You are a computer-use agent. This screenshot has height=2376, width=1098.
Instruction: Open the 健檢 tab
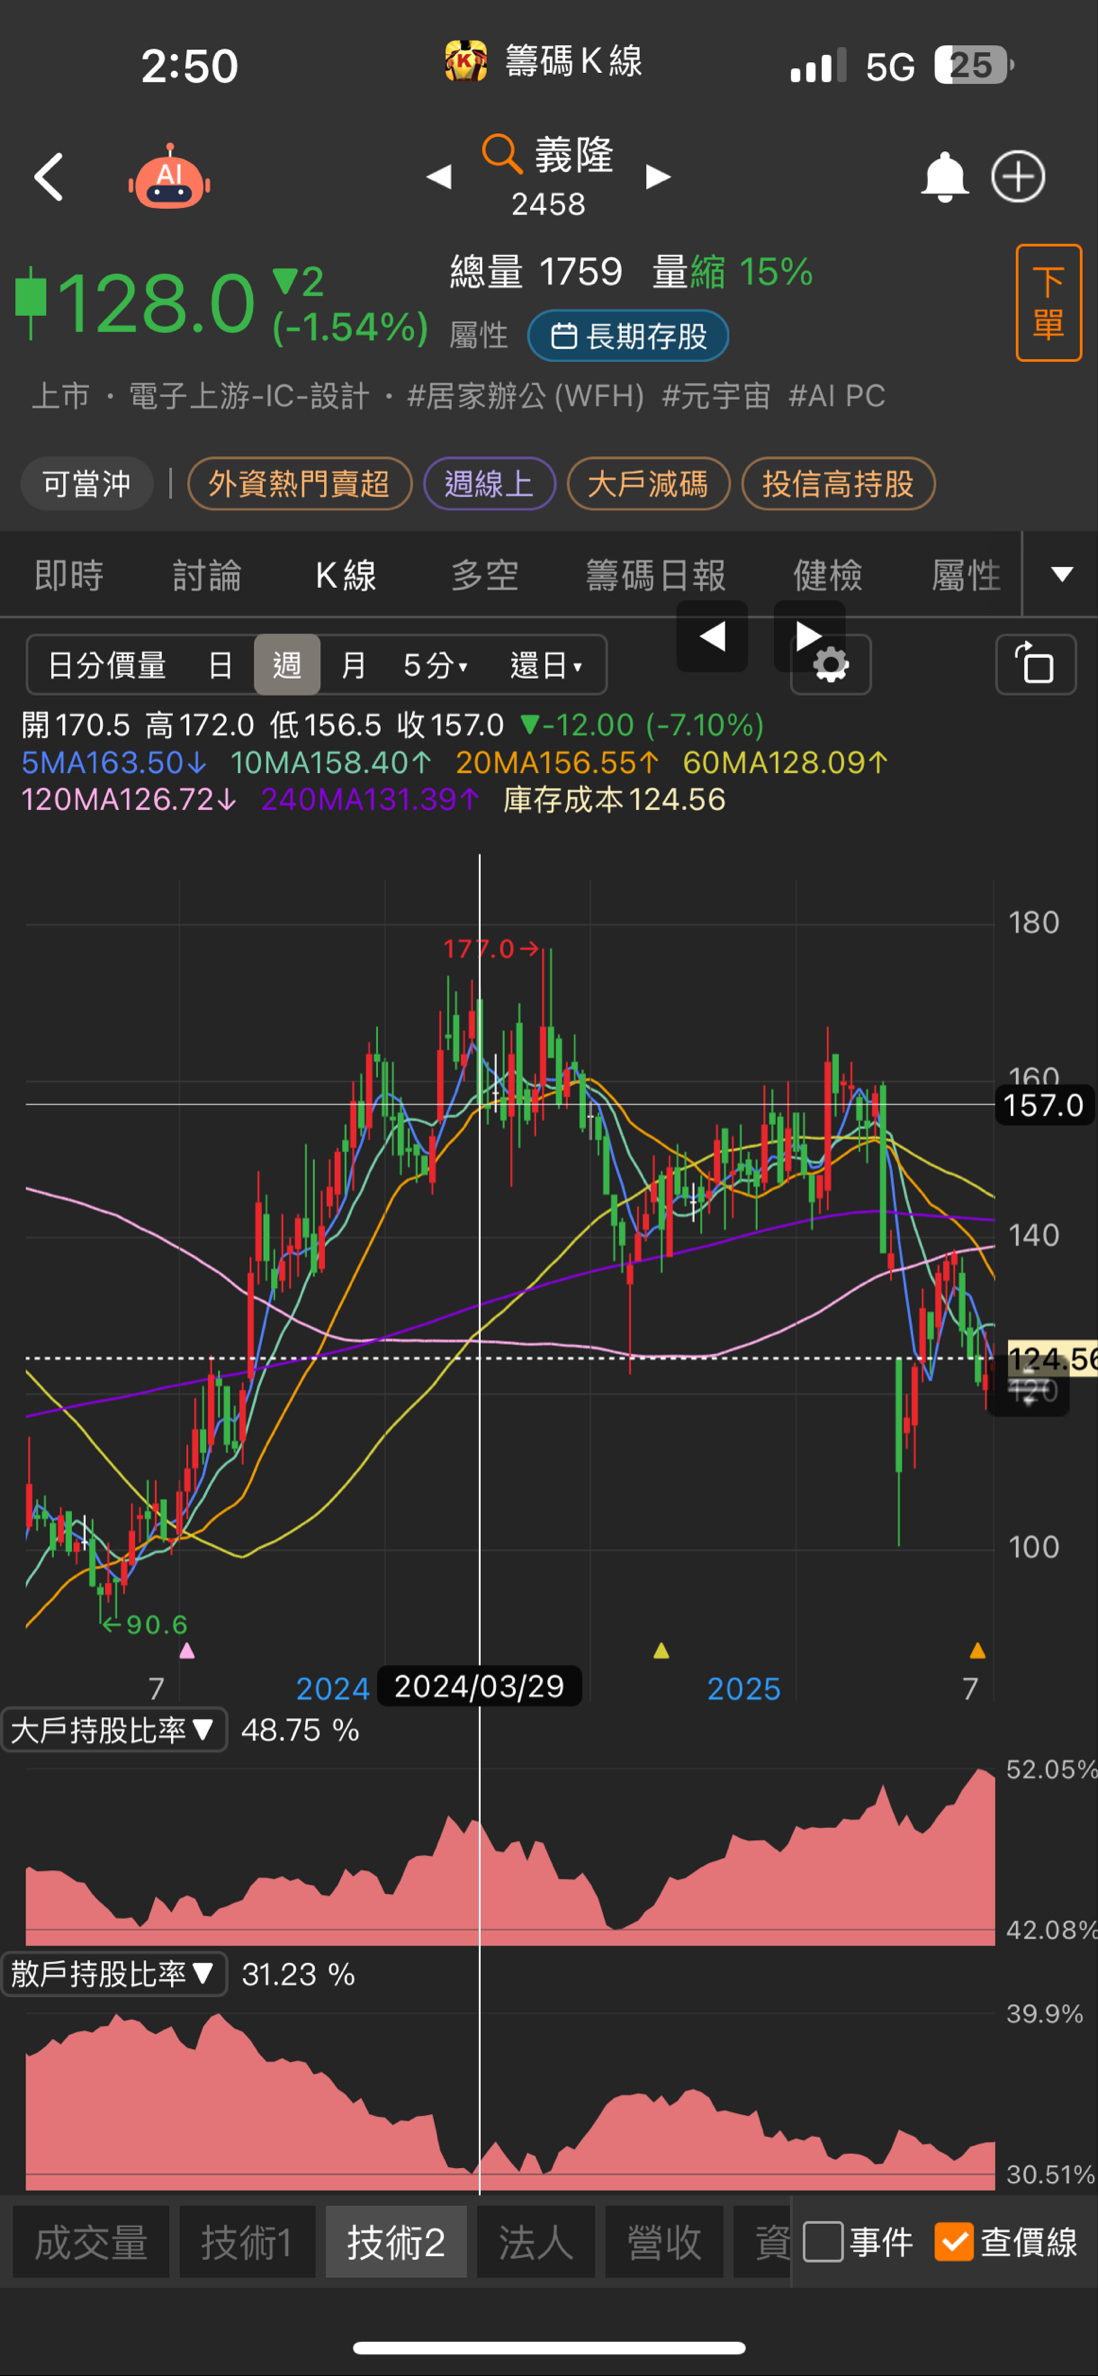tap(828, 575)
